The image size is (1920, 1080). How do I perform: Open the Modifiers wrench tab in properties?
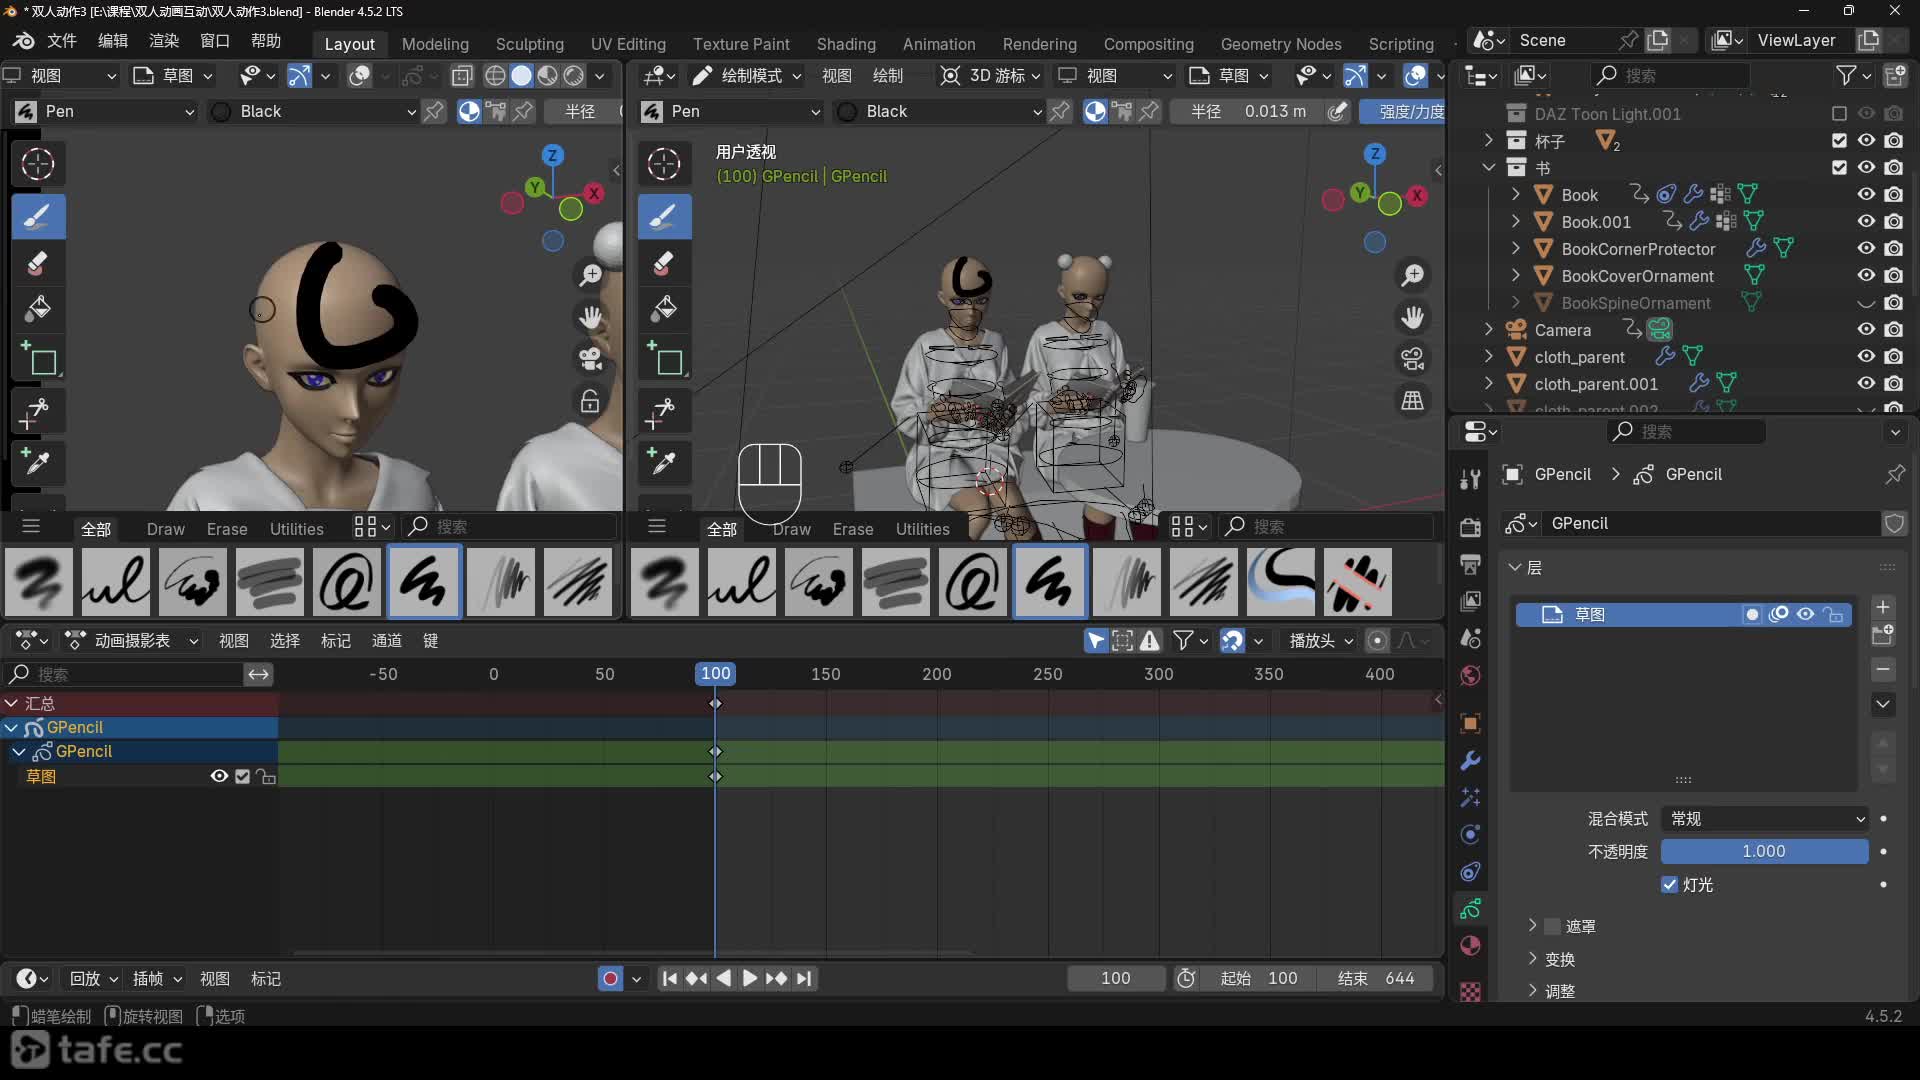point(1470,761)
